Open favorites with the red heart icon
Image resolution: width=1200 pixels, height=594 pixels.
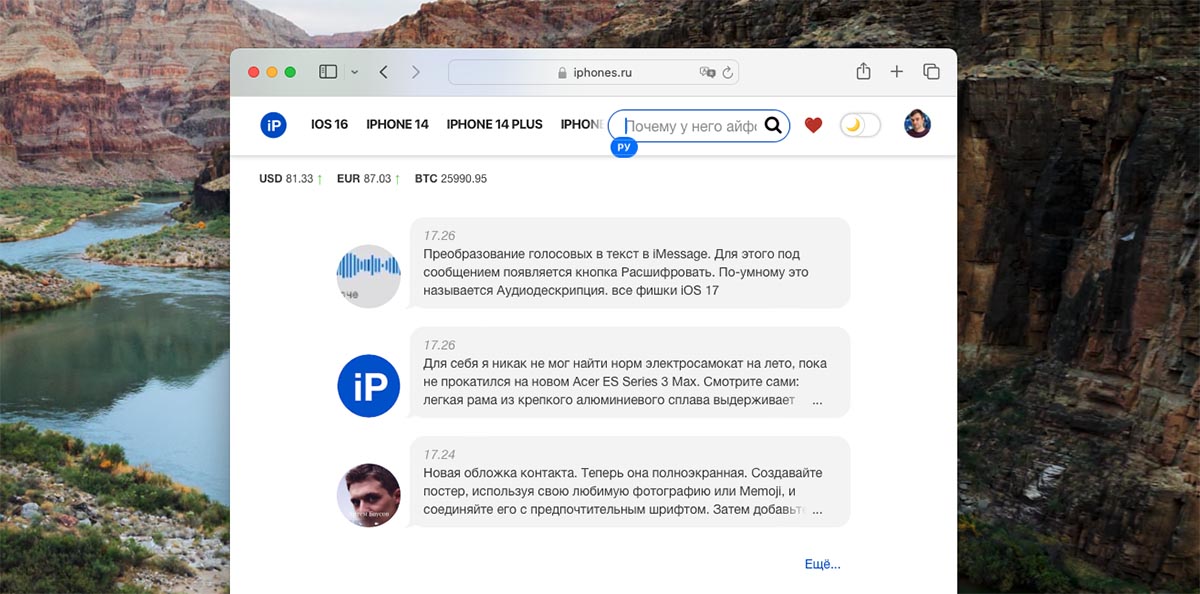(x=813, y=125)
